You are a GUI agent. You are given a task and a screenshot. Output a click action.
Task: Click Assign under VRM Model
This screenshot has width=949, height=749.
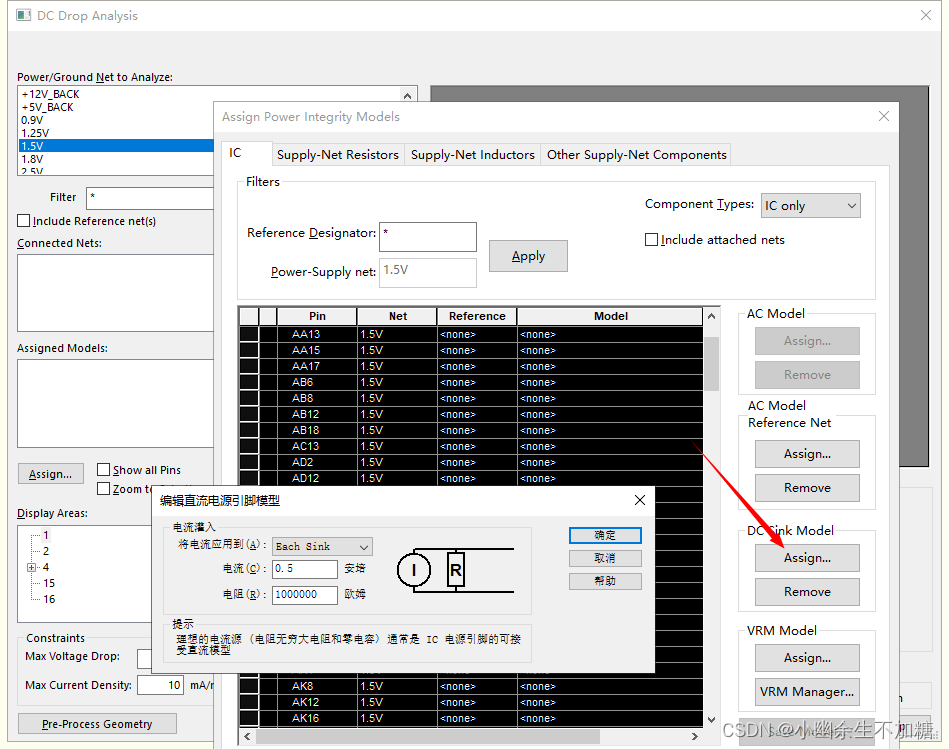pos(807,658)
